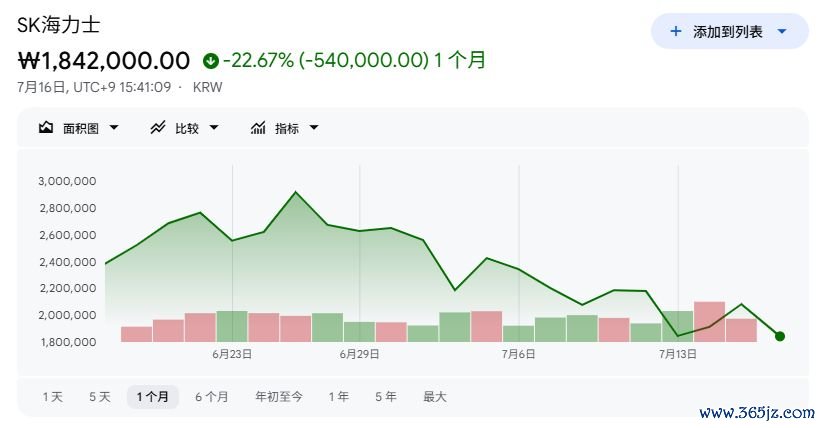The width and height of the screenshot is (822, 428).
Task: Click the 面积图 area chart icon
Action: point(46,127)
